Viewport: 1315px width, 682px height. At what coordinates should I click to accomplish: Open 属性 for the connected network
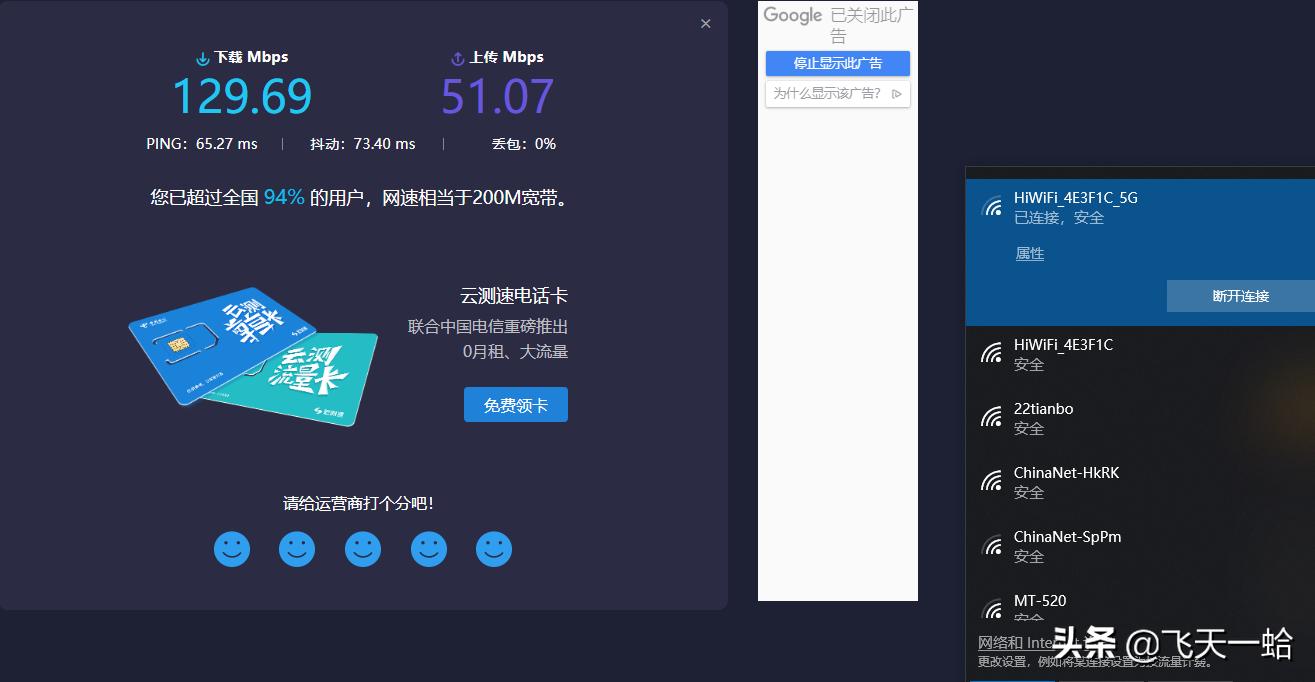[1029, 253]
